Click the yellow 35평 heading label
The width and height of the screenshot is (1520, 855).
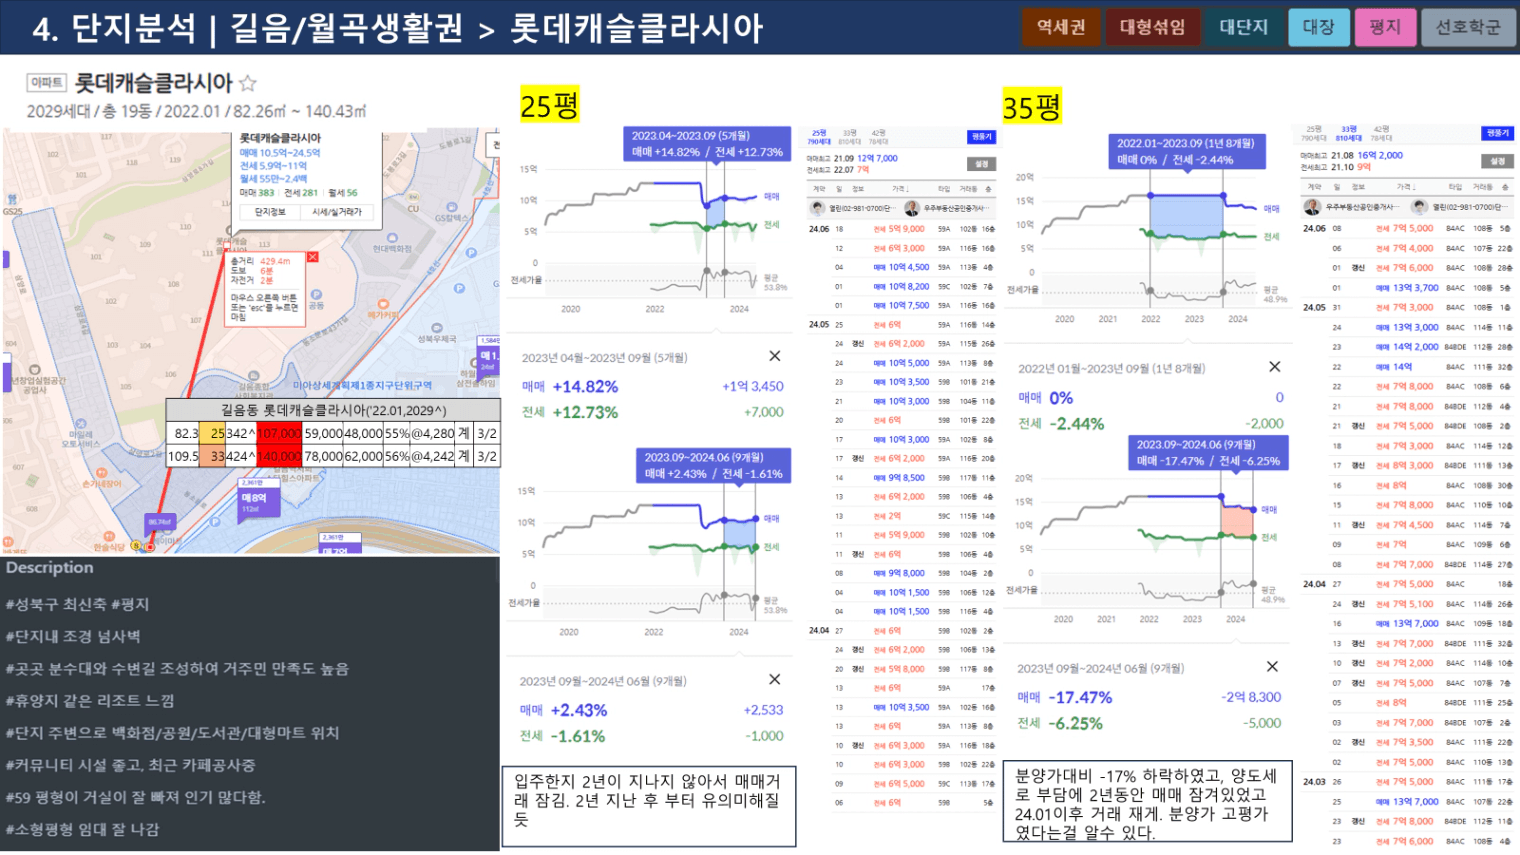click(x=1032, y=107)
